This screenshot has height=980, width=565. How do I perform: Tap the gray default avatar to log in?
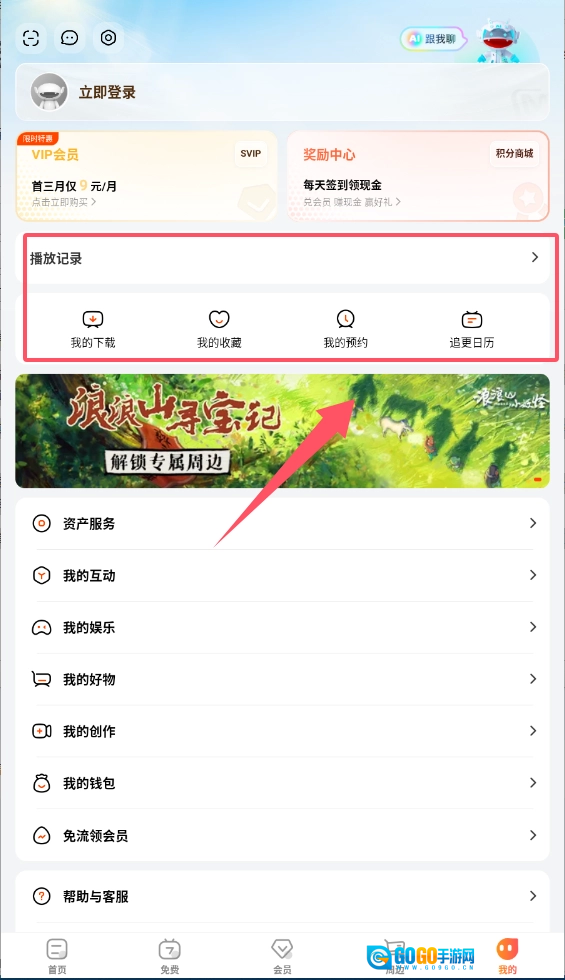coord(49,92)
